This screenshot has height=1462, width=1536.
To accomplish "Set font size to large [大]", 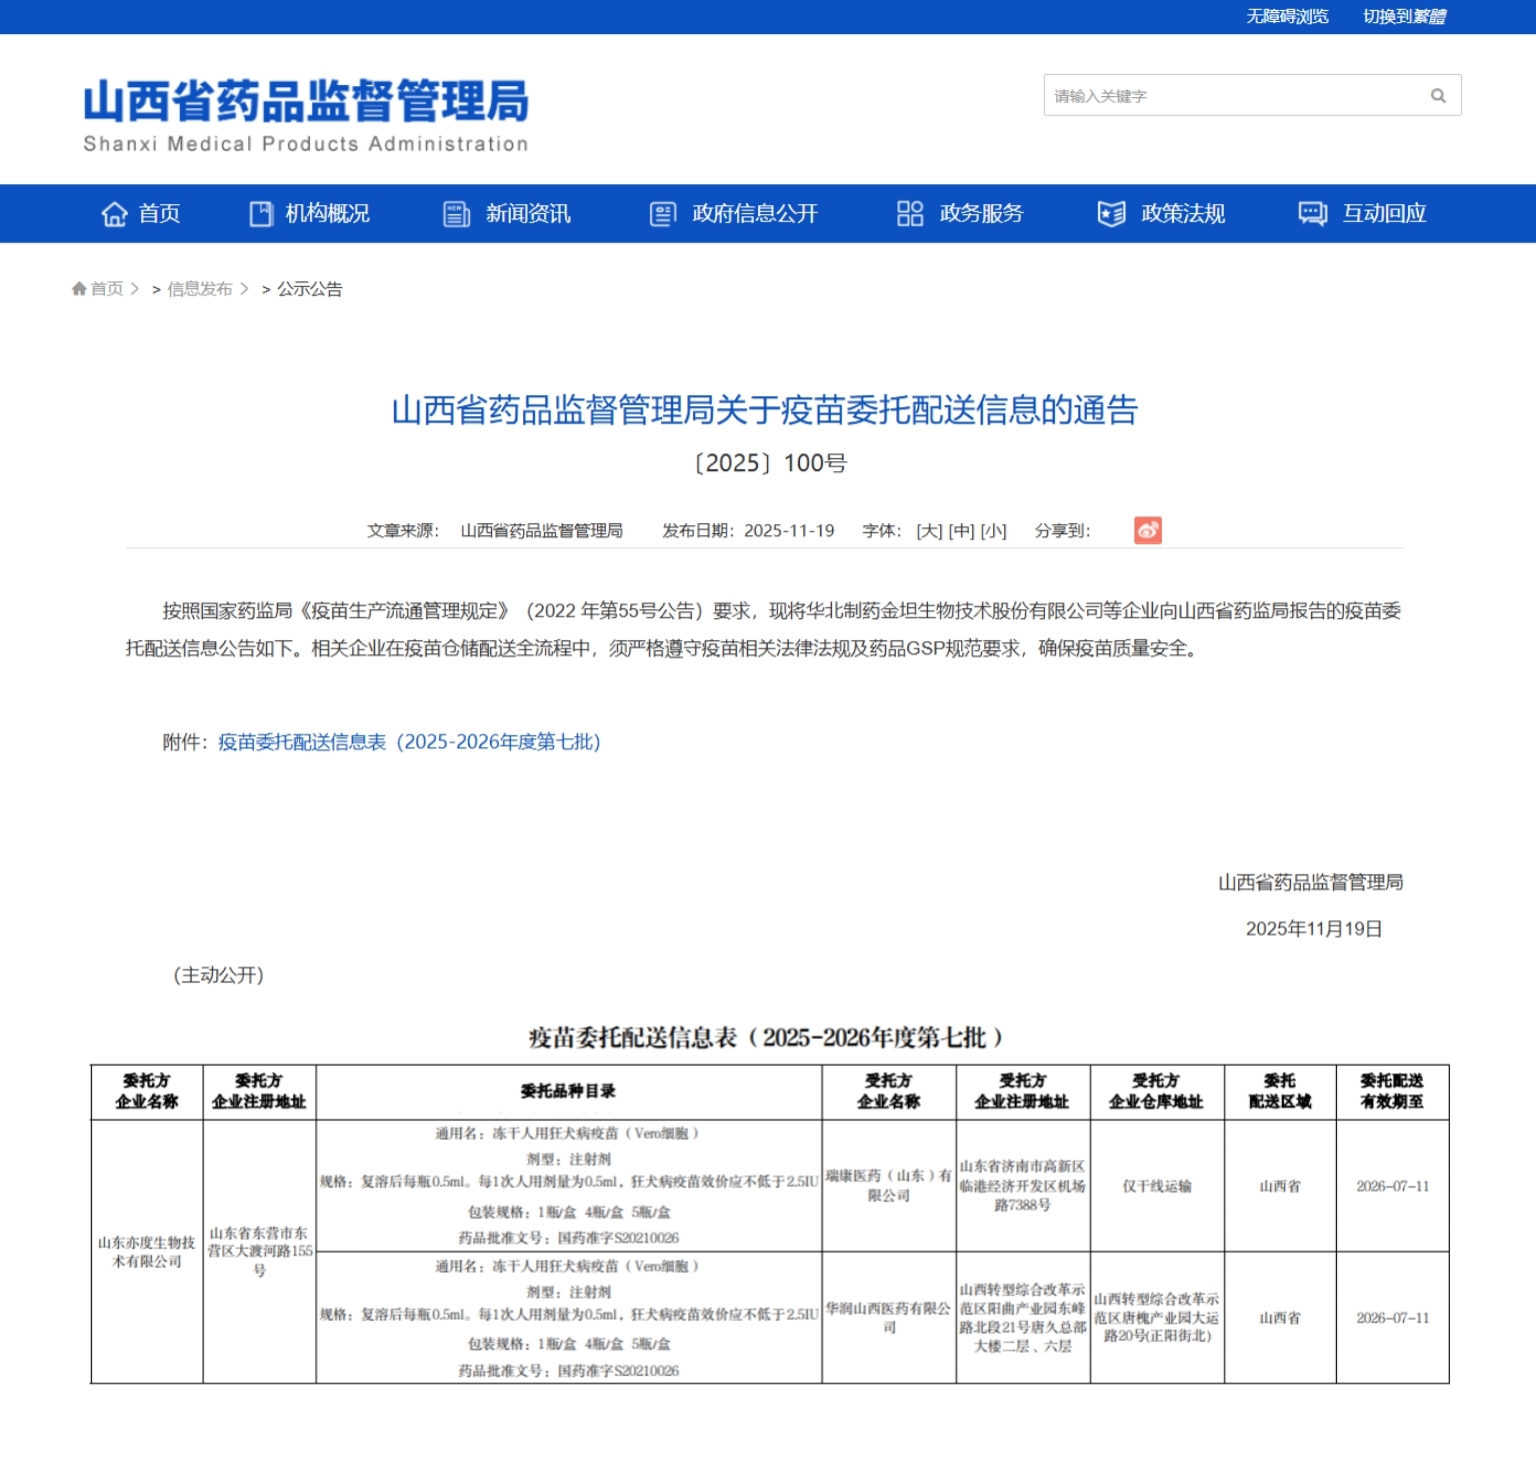I will 929,531.
